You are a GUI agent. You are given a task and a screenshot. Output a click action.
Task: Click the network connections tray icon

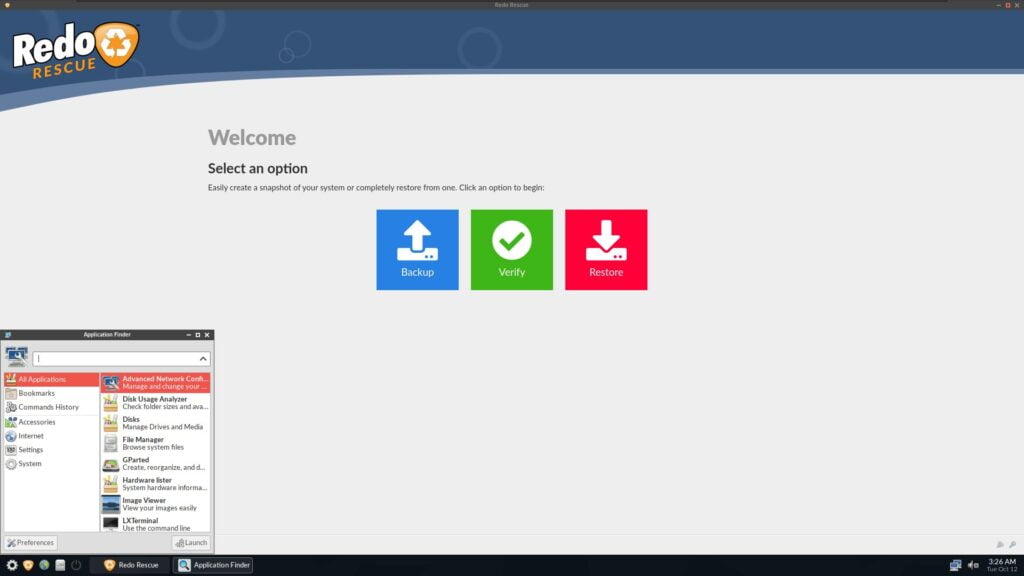955,565
